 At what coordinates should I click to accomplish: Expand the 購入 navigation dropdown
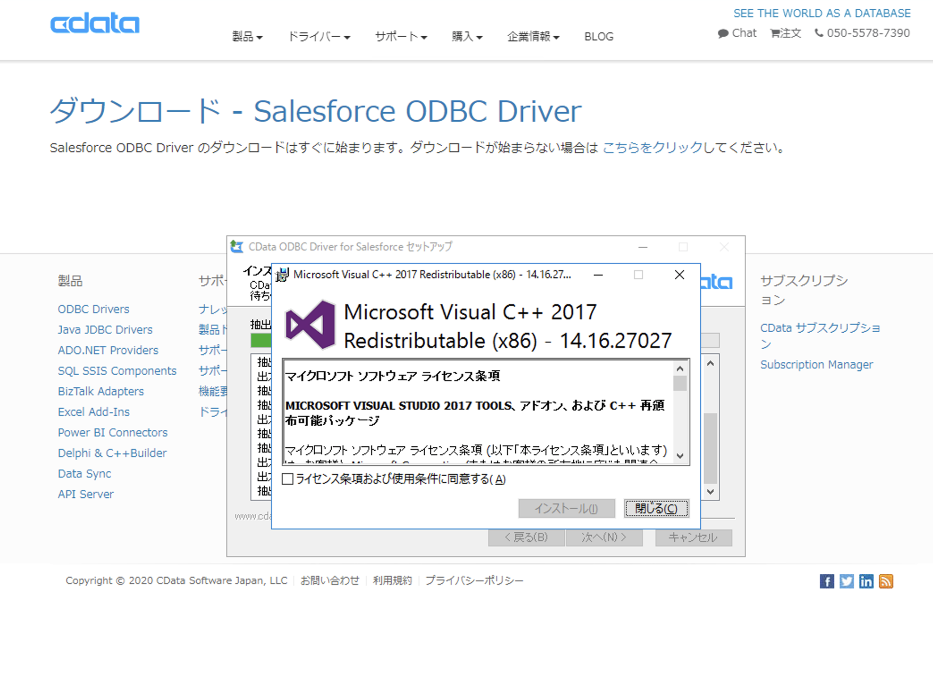tap(467, 36)
